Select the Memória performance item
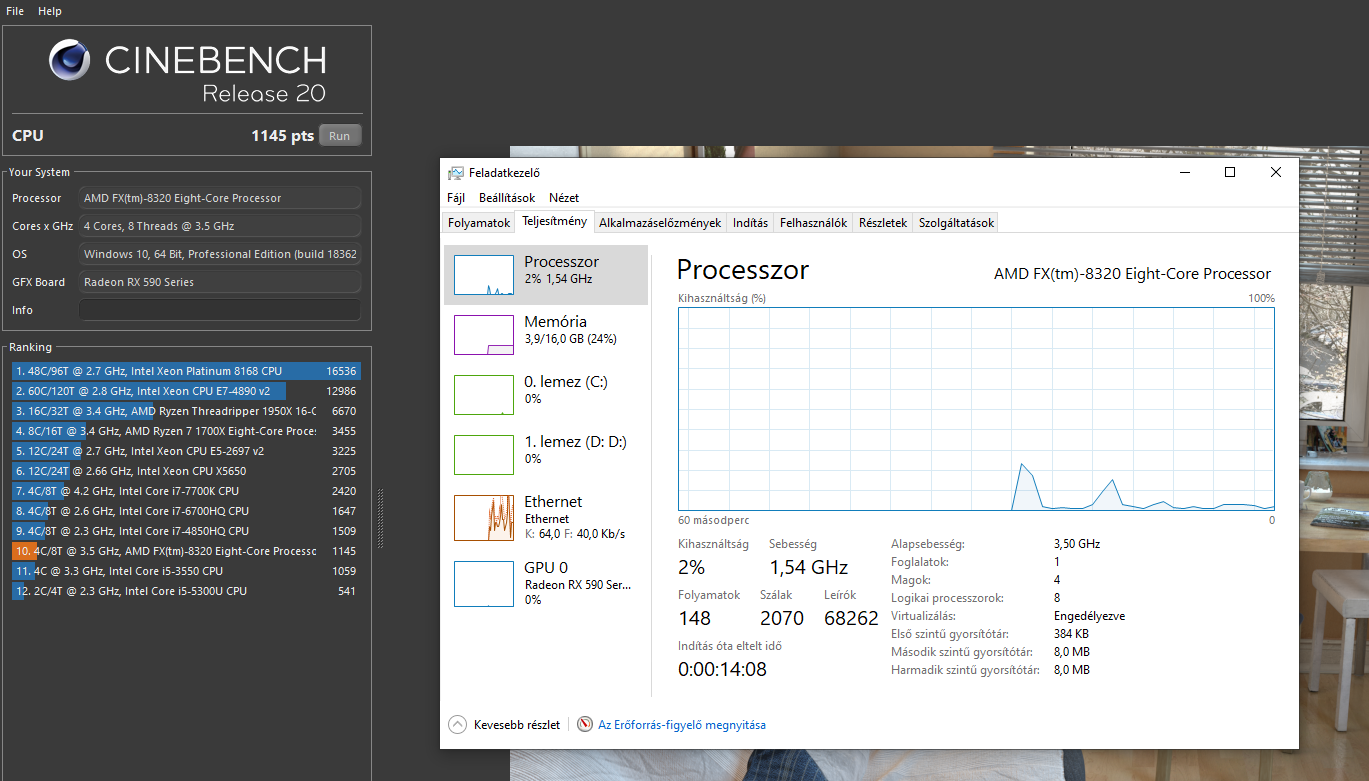1369x781 pixels. [546, 335]
